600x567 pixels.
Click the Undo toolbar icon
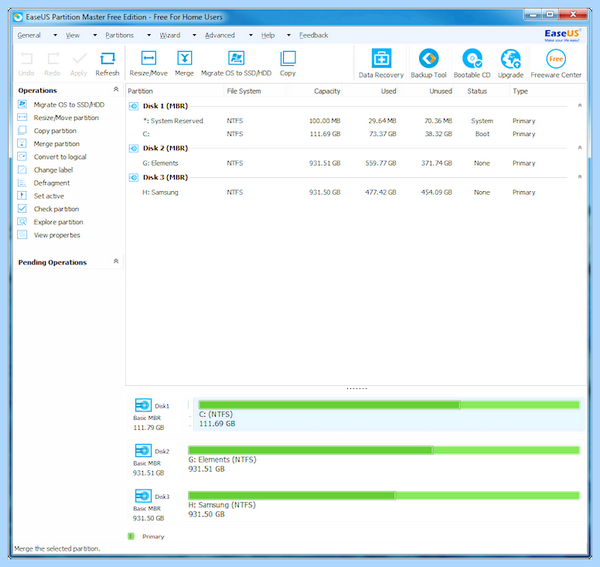pyautogui.click(x=26, y=59)
